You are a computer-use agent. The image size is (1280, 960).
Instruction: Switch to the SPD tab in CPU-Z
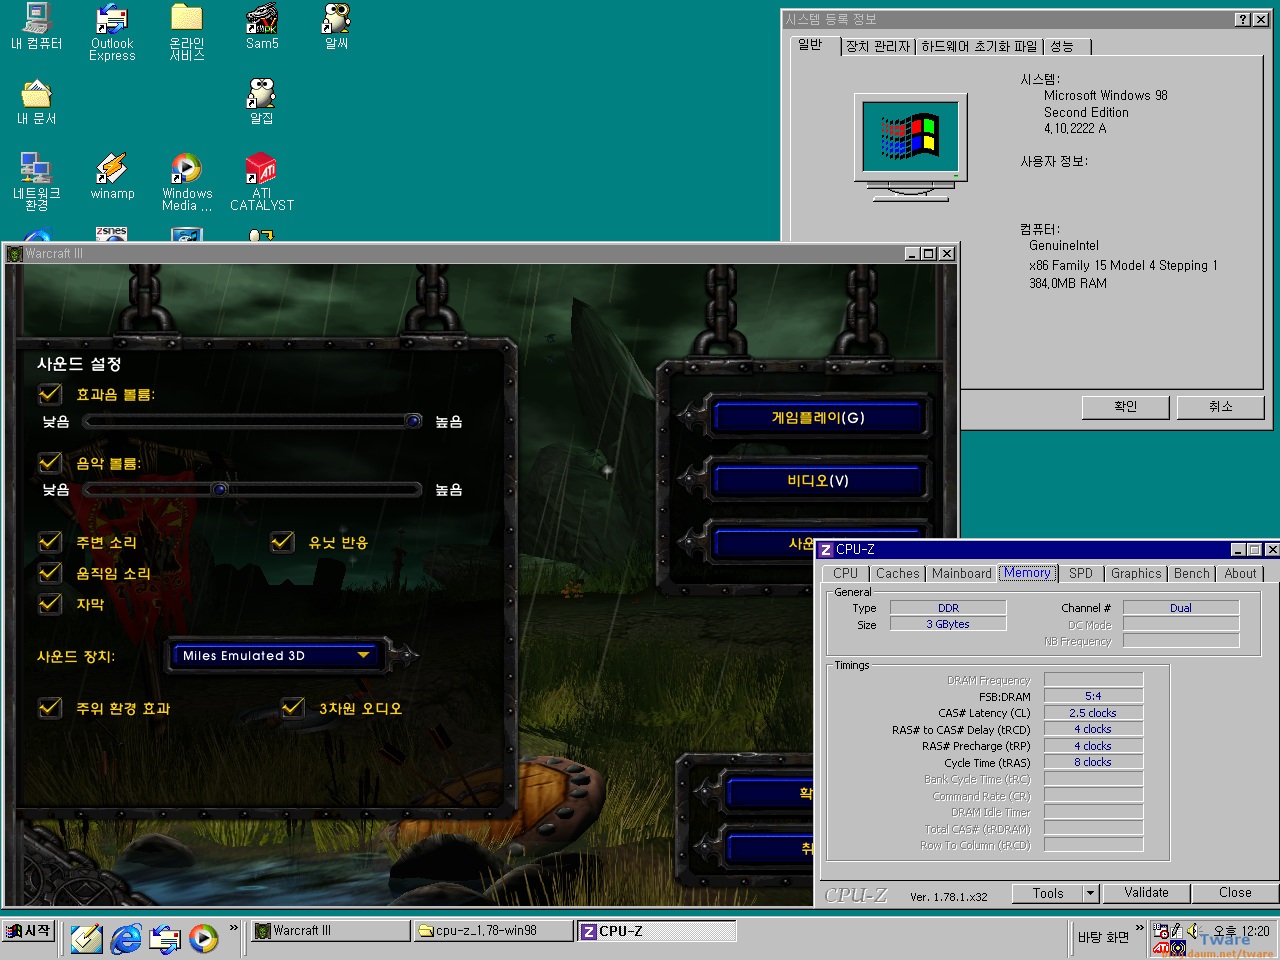click(x=1080, y=574)
